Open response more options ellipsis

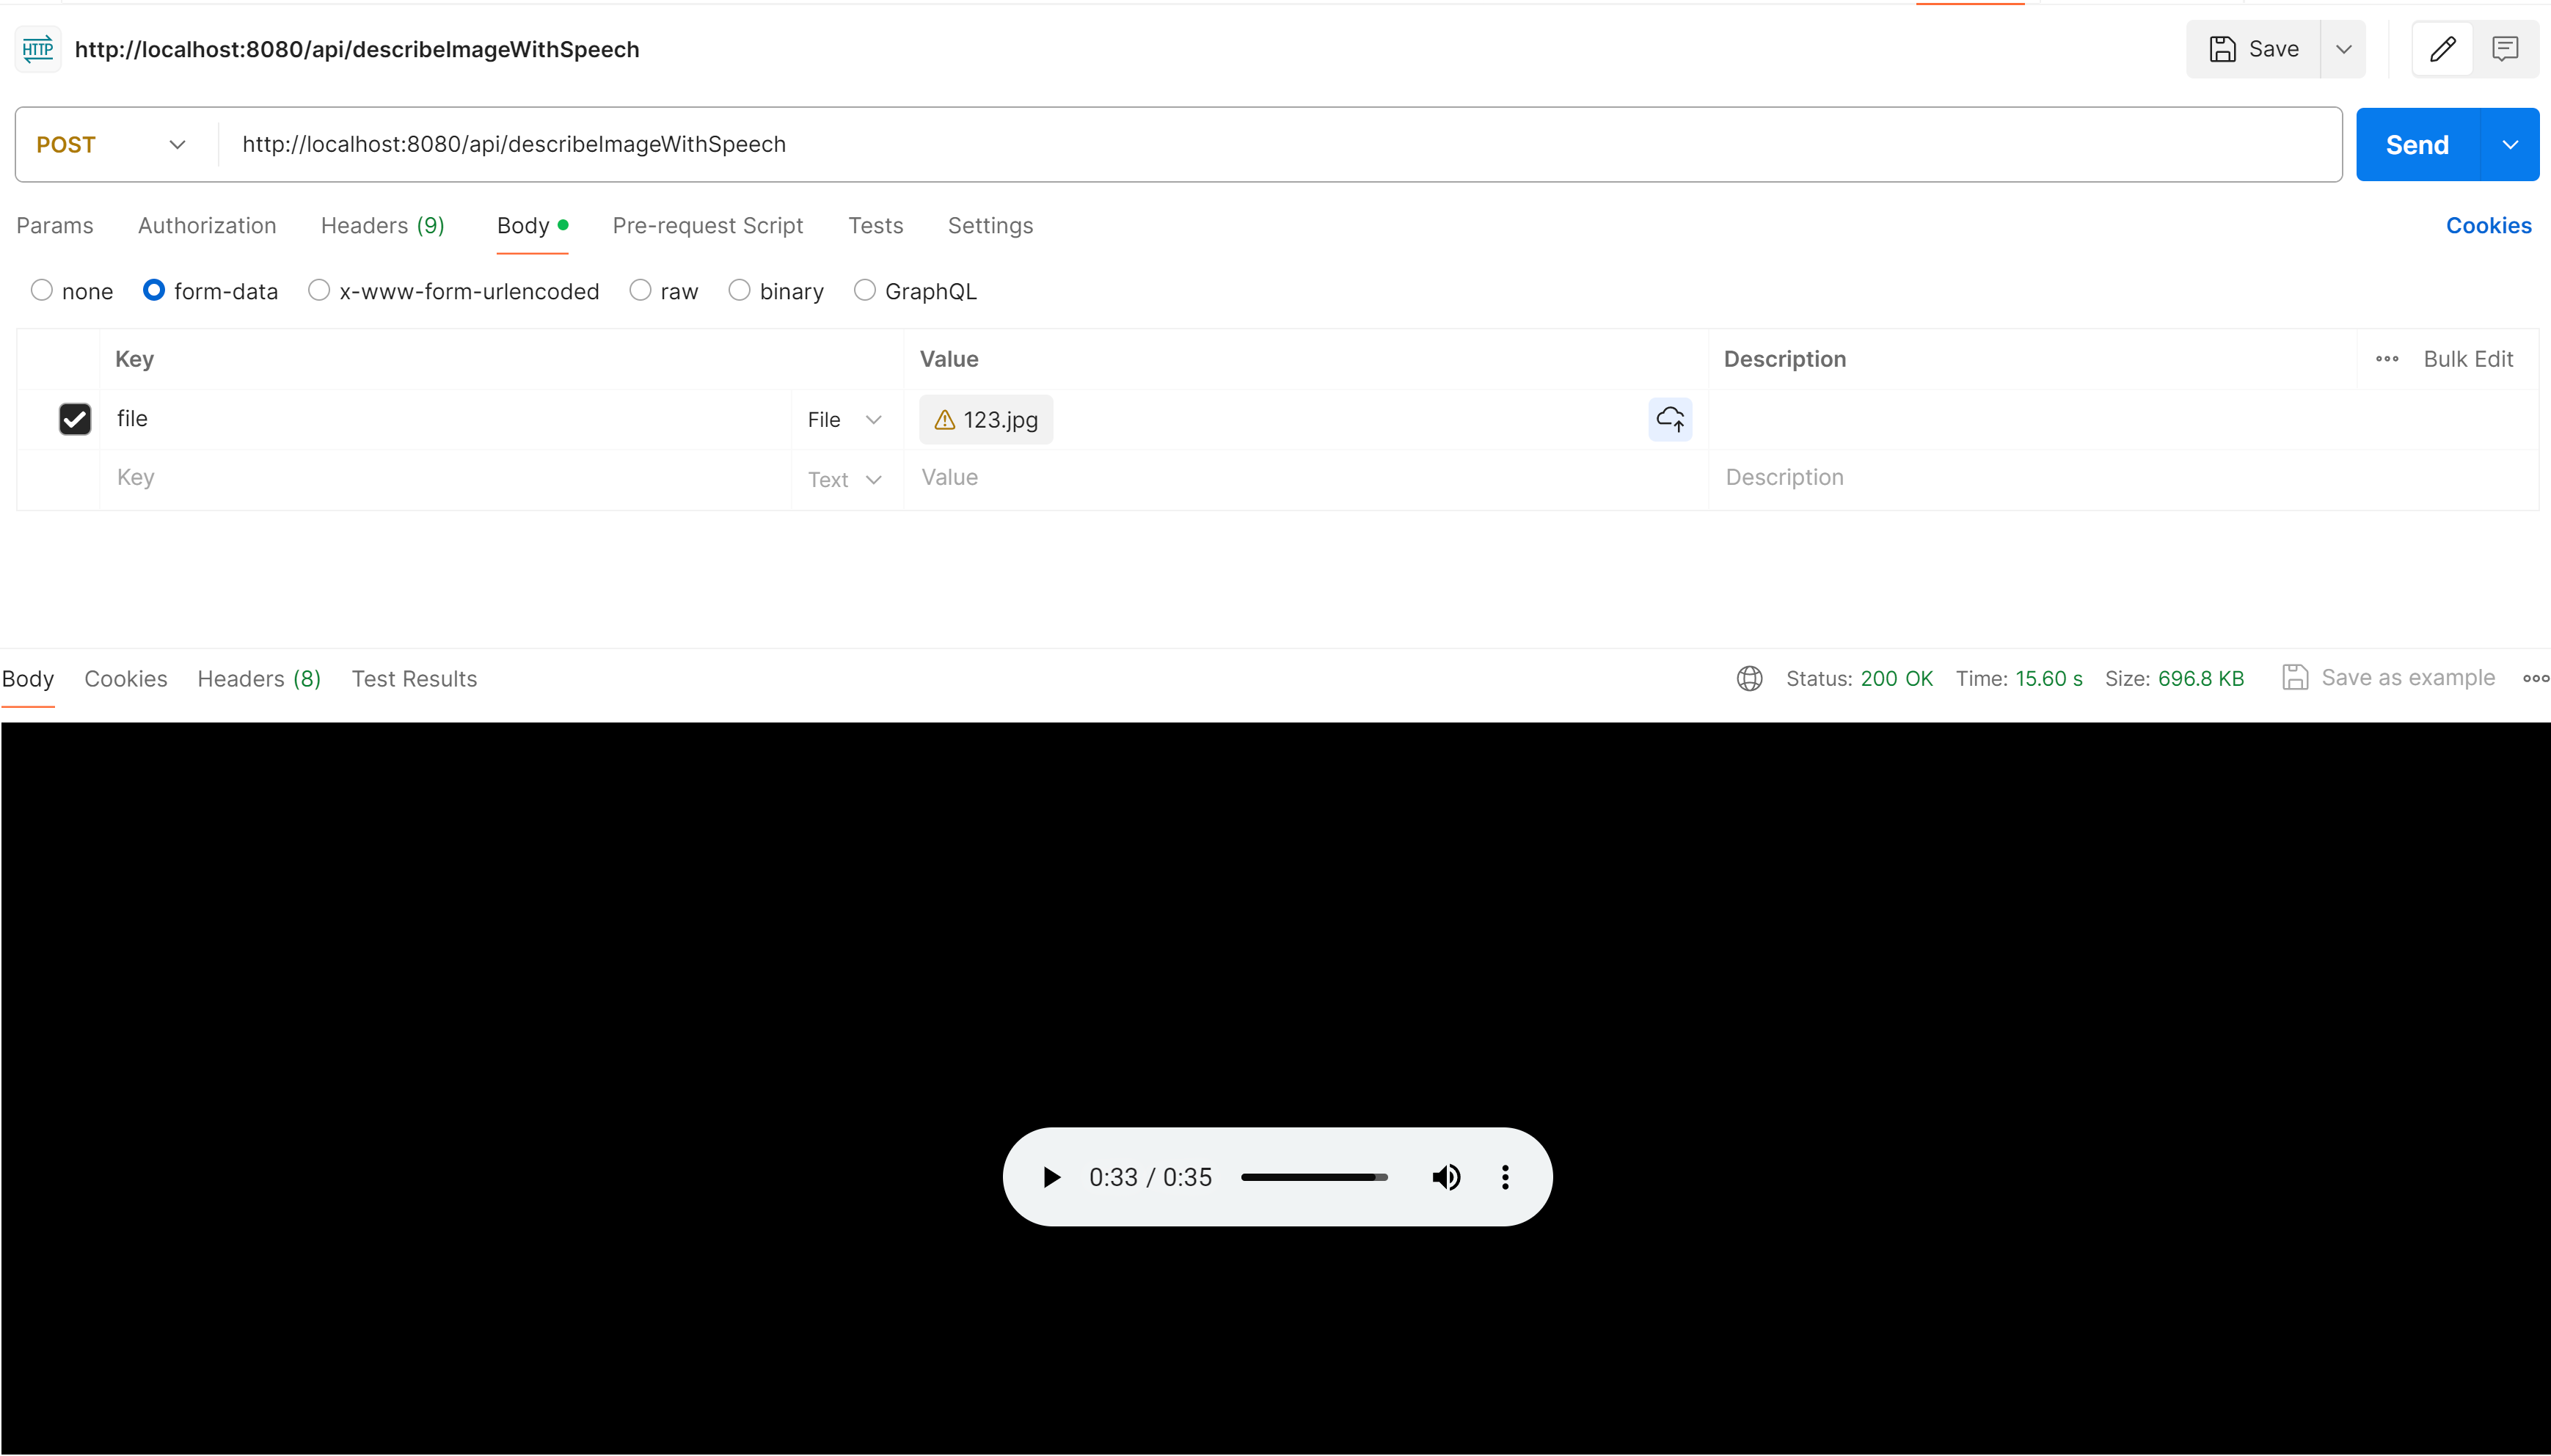point(2535,679)
